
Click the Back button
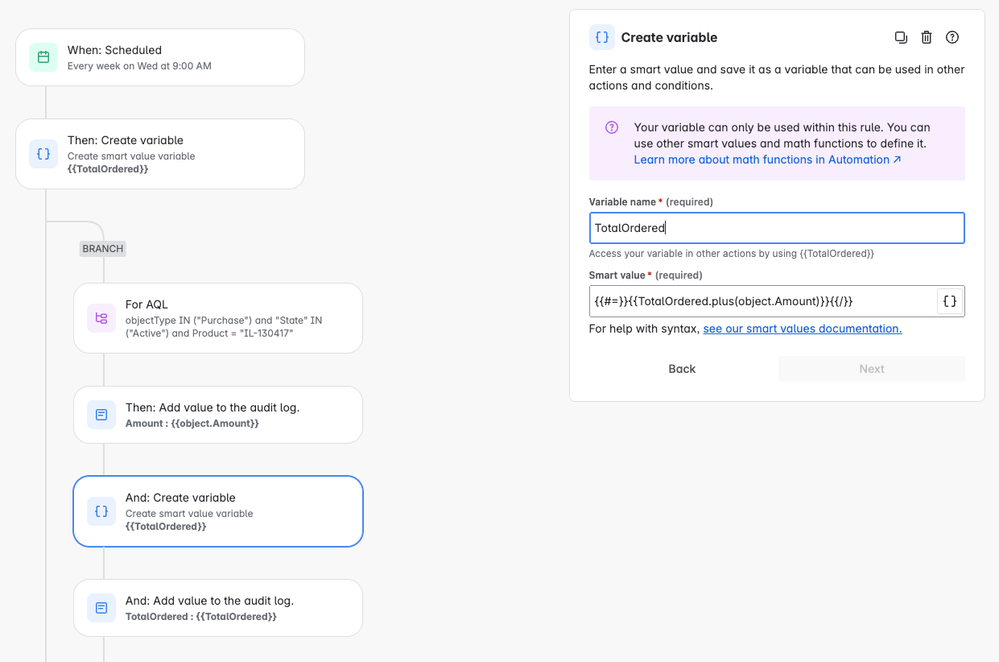click(x=681, y=368)
